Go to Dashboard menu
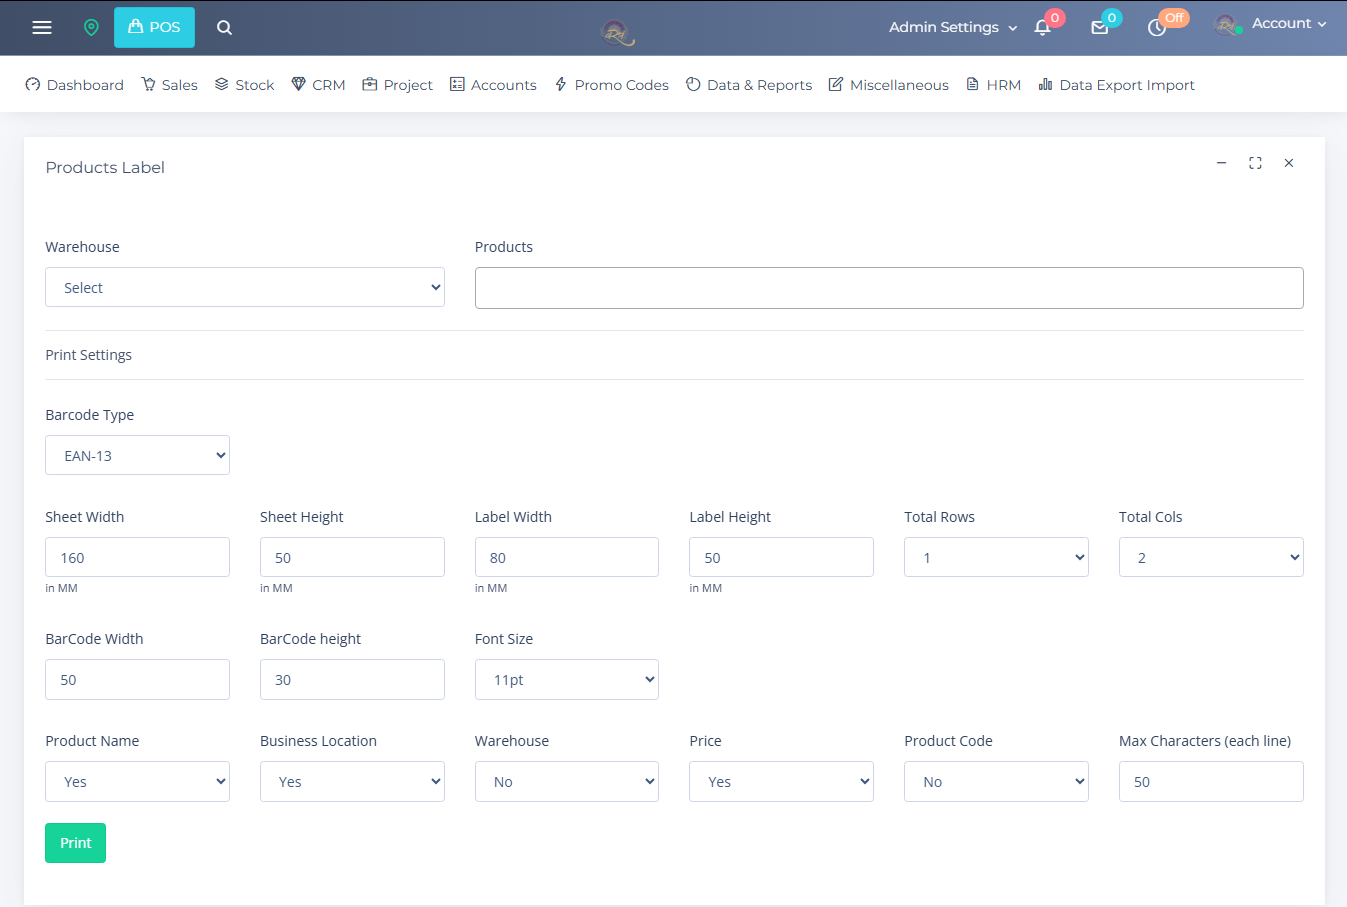This screenshot has width=1347, height=907. click(75, 85)
